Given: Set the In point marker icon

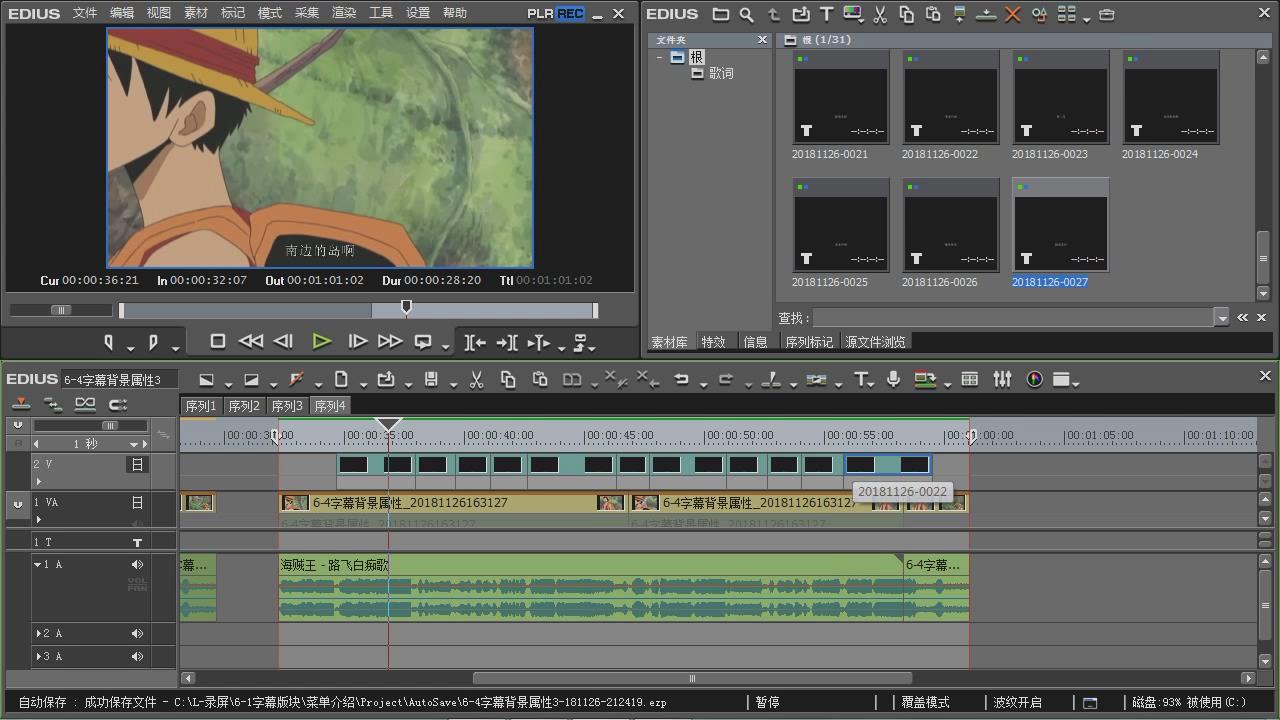Looking at the screenshot, I should click(109, 342).
